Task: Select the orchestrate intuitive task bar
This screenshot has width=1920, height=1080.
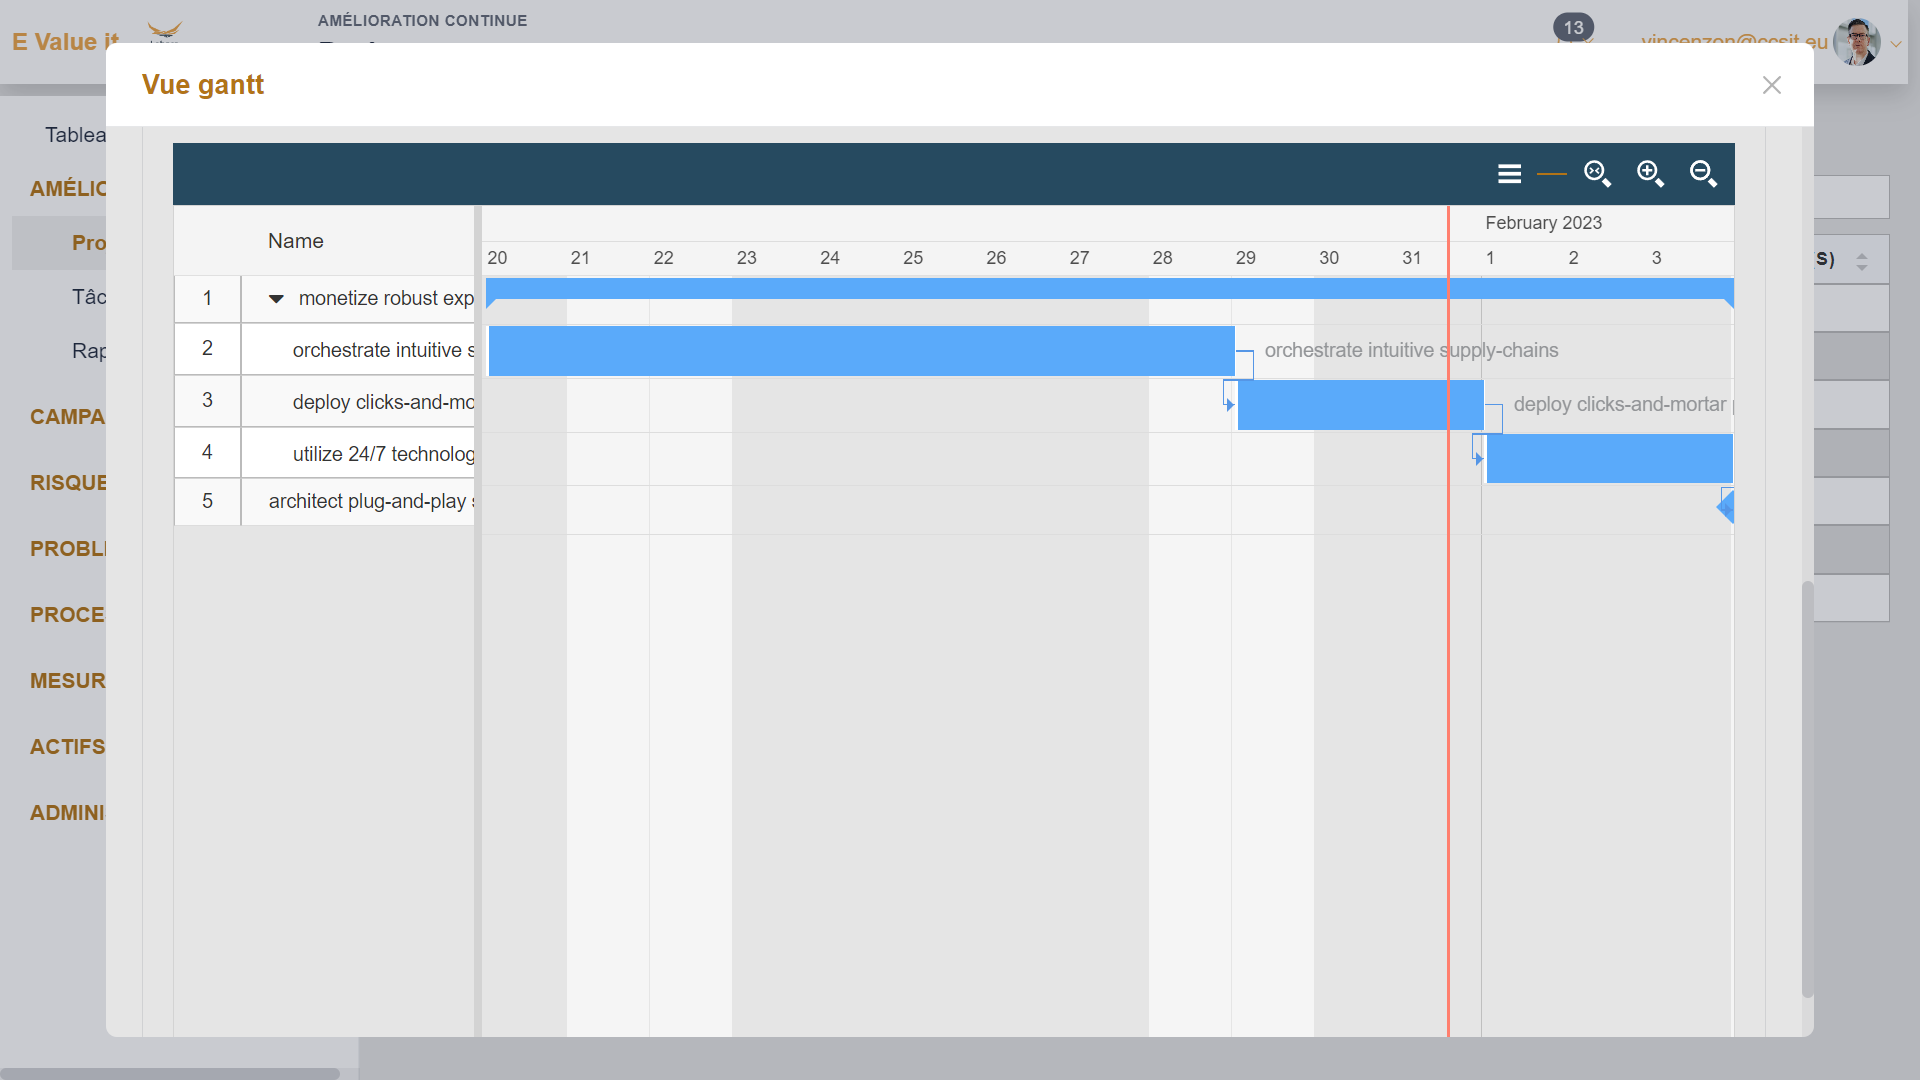Action: pyautogui.click(x=861, y=351)
